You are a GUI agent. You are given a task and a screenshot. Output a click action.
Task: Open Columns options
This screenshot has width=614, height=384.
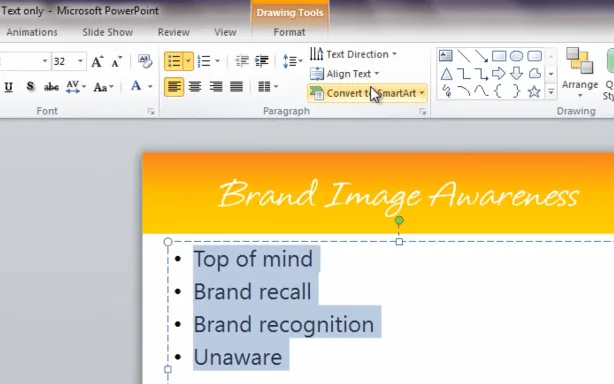[x=268, y=87]
